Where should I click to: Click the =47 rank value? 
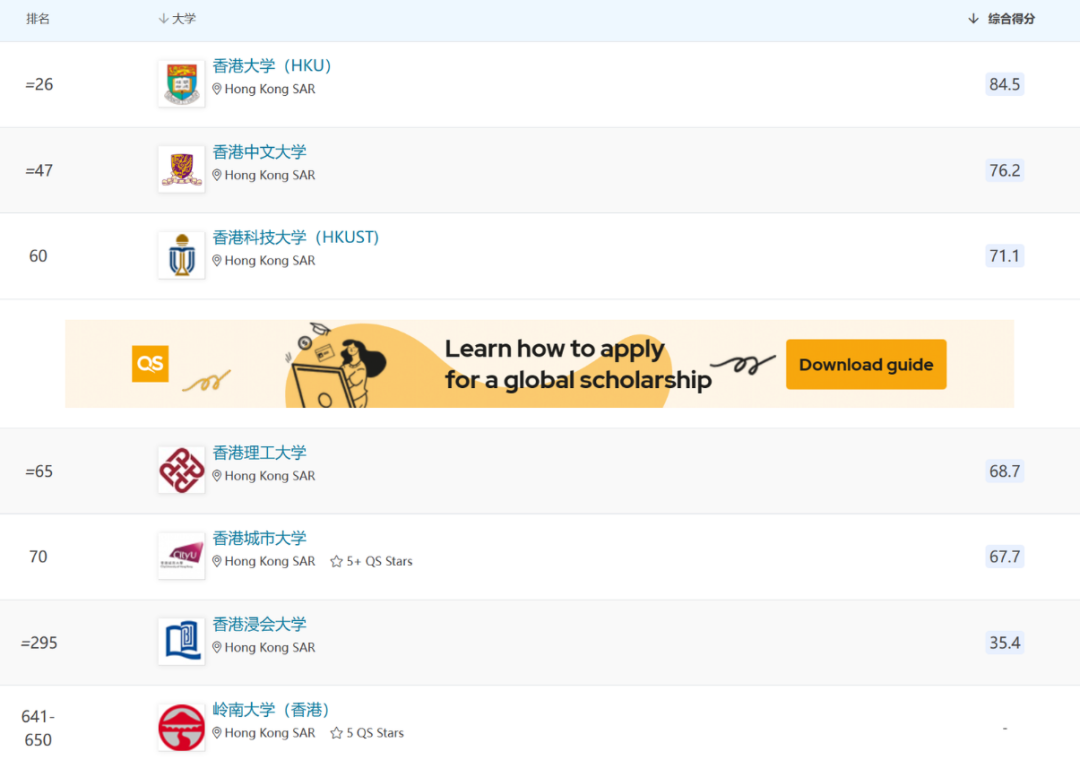pyautogui.click(x=39, y=170)
